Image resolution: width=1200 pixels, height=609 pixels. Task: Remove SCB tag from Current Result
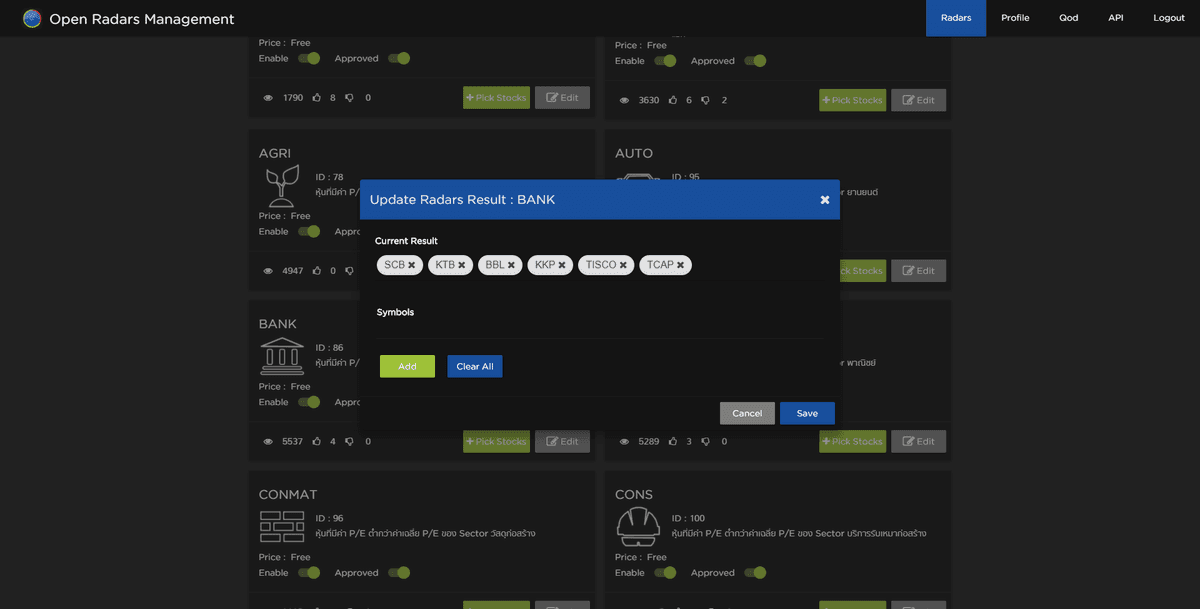411,265
